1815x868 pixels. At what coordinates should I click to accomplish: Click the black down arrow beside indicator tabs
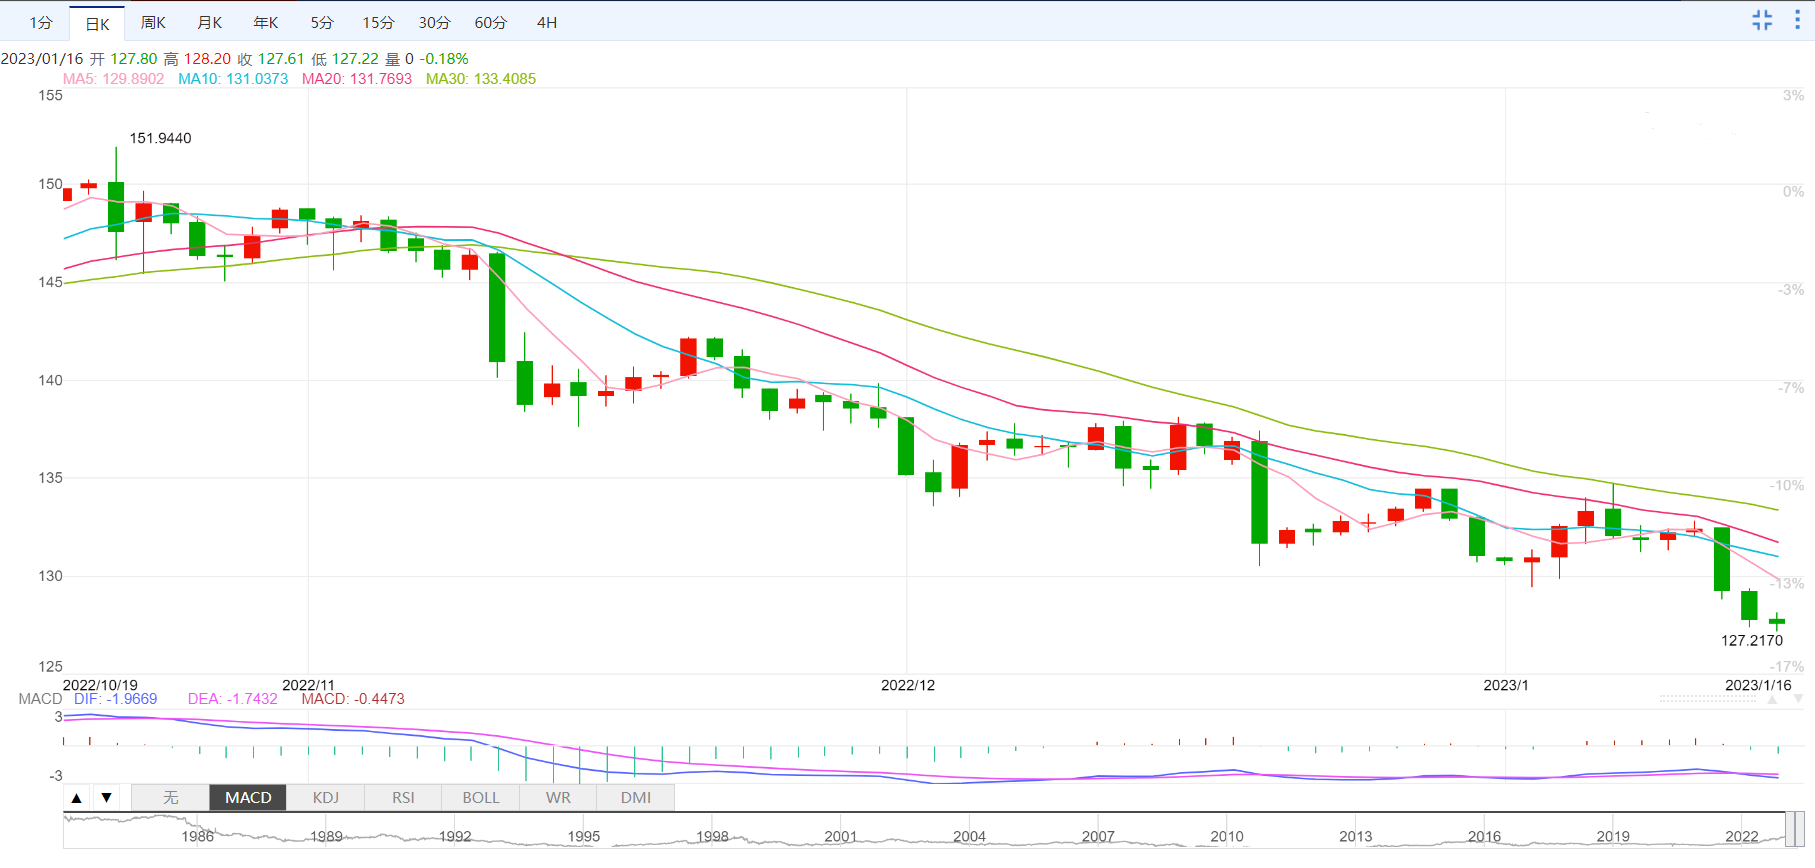[106, 798]
